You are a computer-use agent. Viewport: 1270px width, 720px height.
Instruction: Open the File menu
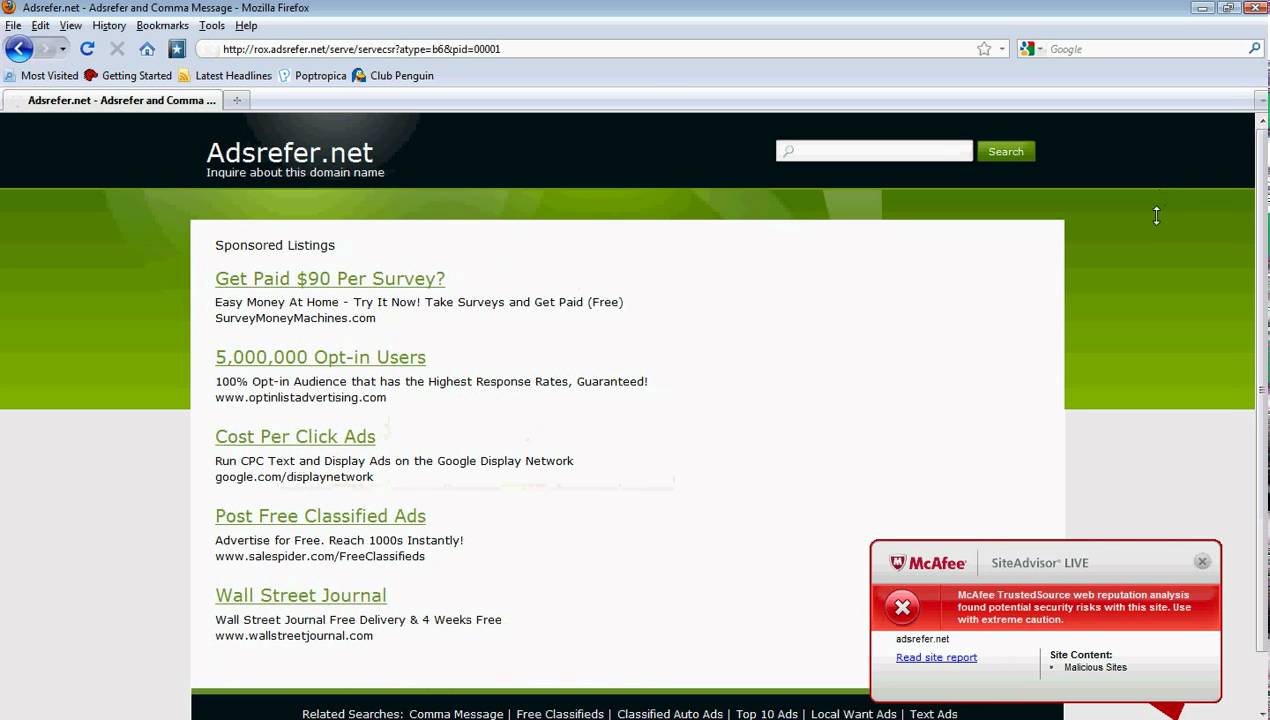point(13,26)
